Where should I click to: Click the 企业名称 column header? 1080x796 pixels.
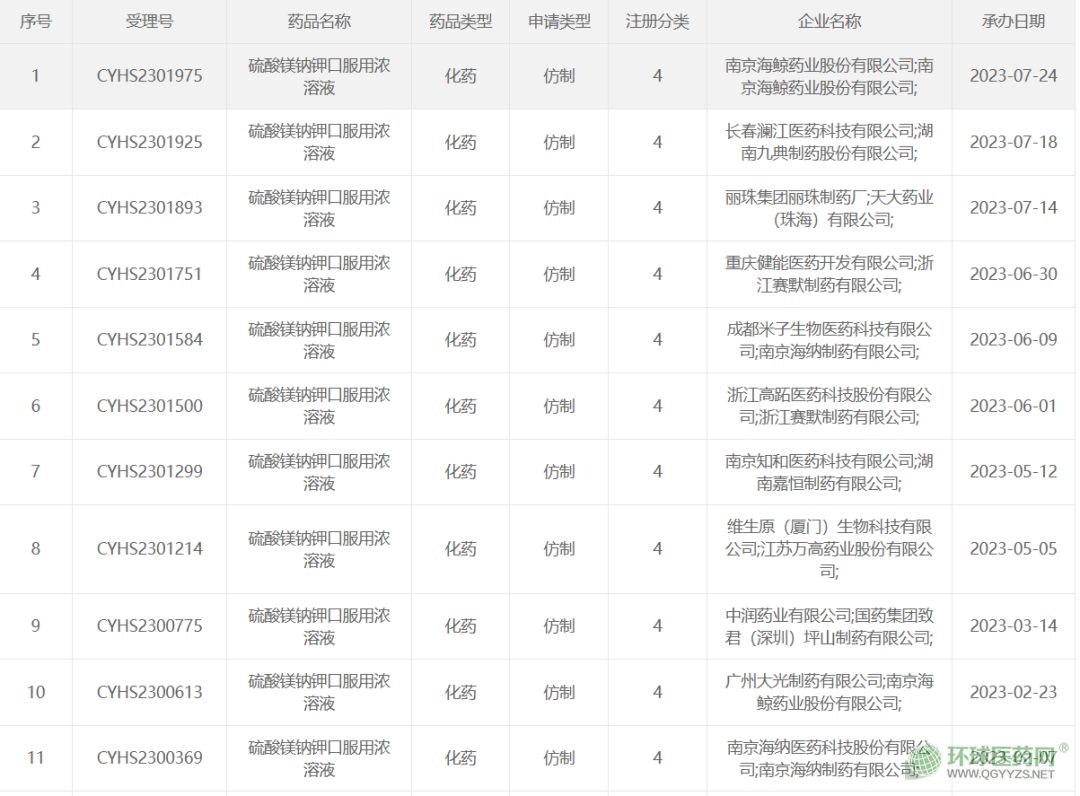tap(829, 21)
